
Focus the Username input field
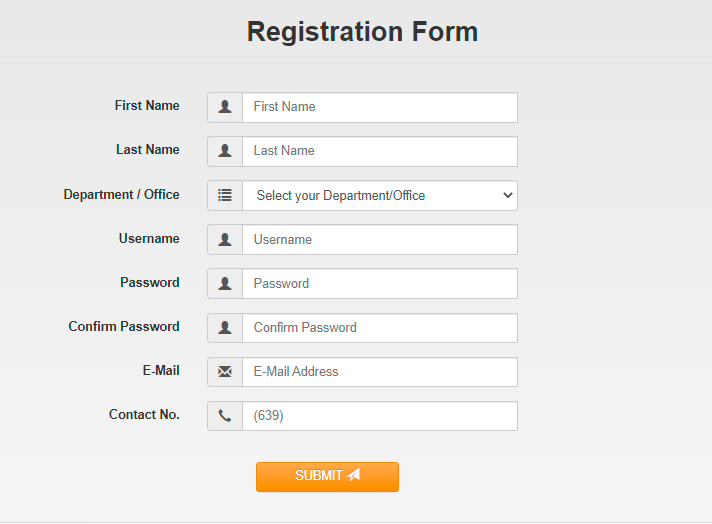tap(380, 239)
